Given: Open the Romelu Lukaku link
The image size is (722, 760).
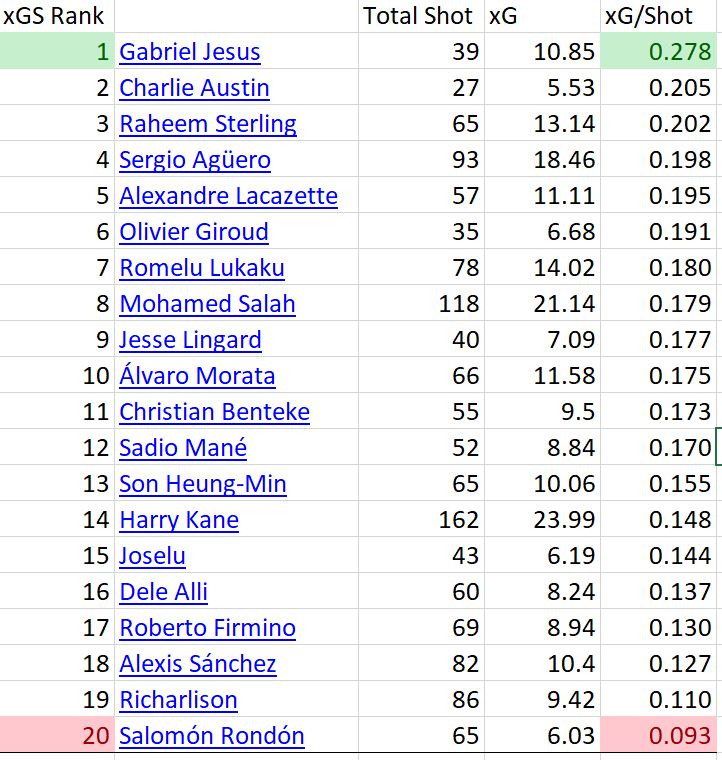Looking at the screenshot, I should coord(202,268).
